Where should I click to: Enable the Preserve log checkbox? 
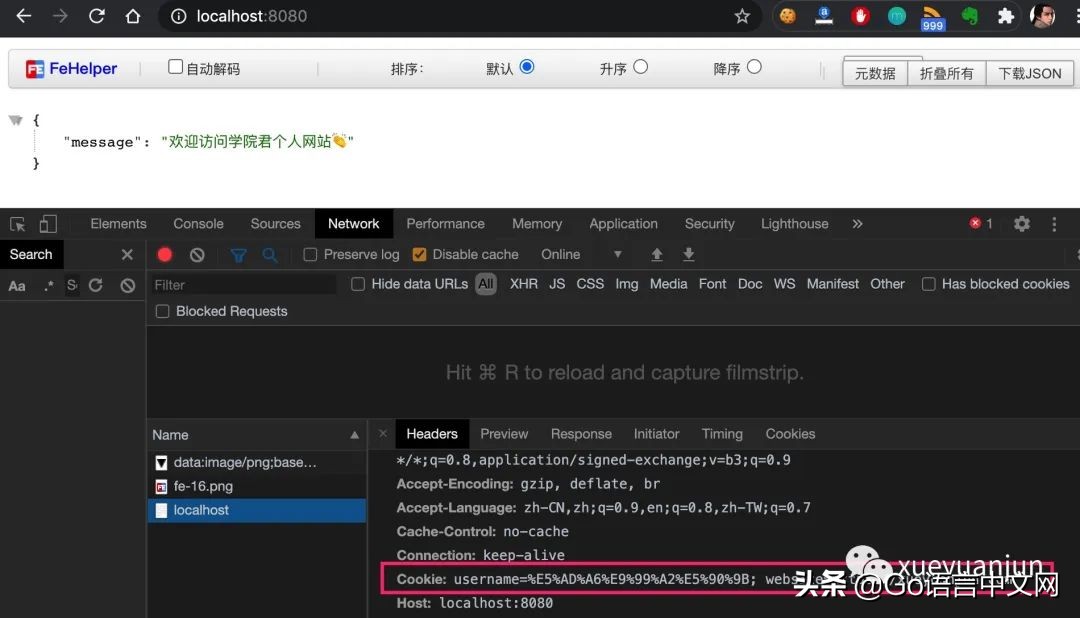(310, 254)
